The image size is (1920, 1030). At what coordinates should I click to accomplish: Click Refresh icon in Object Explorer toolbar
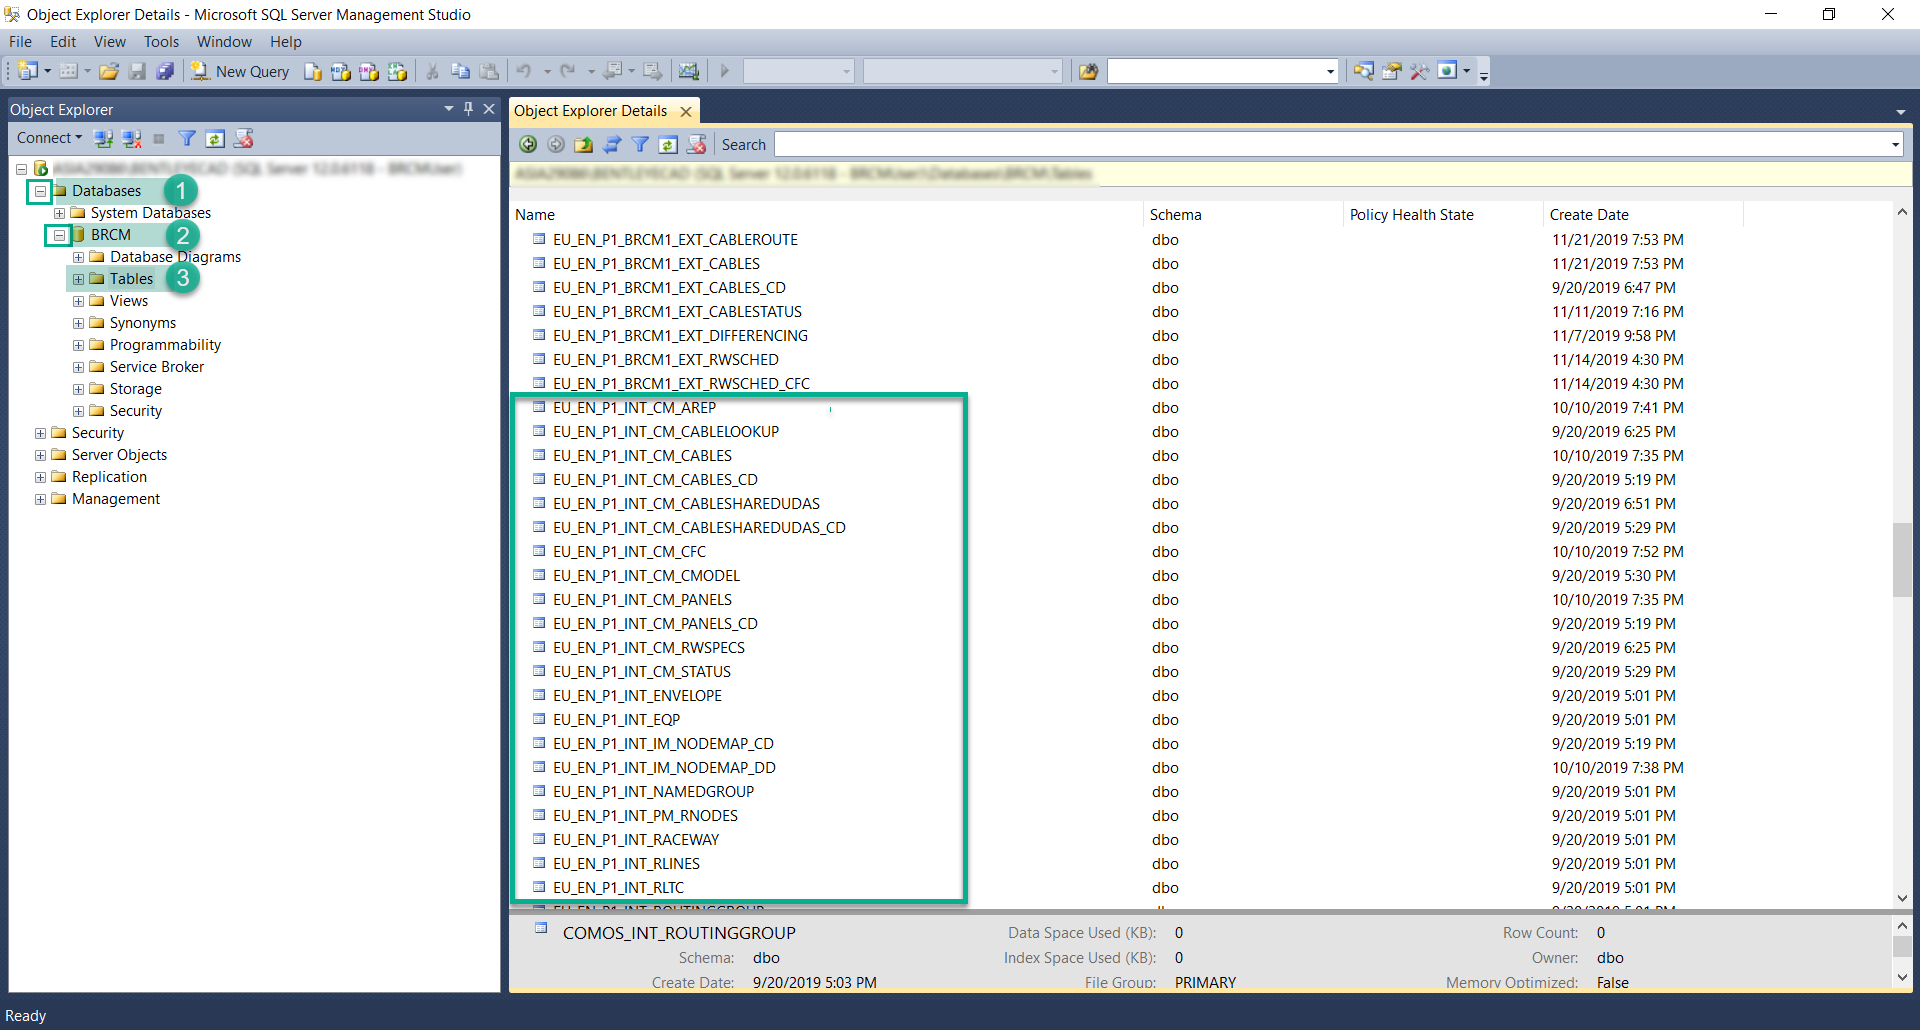(215, 138)
